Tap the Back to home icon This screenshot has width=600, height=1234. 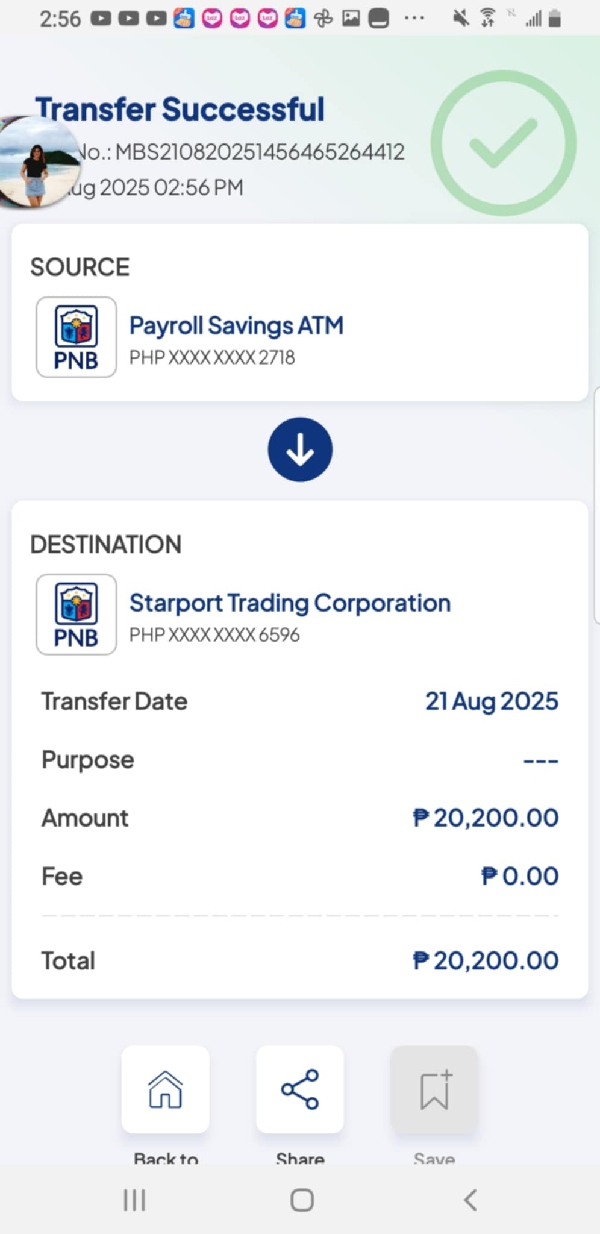click(x=165, y=1089)
